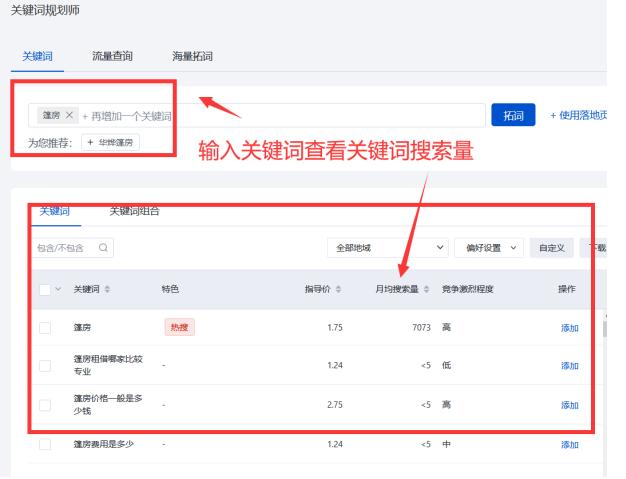
Task: Click 添加 for 篷房价格一般是多少钱
Action: (569, 405)
